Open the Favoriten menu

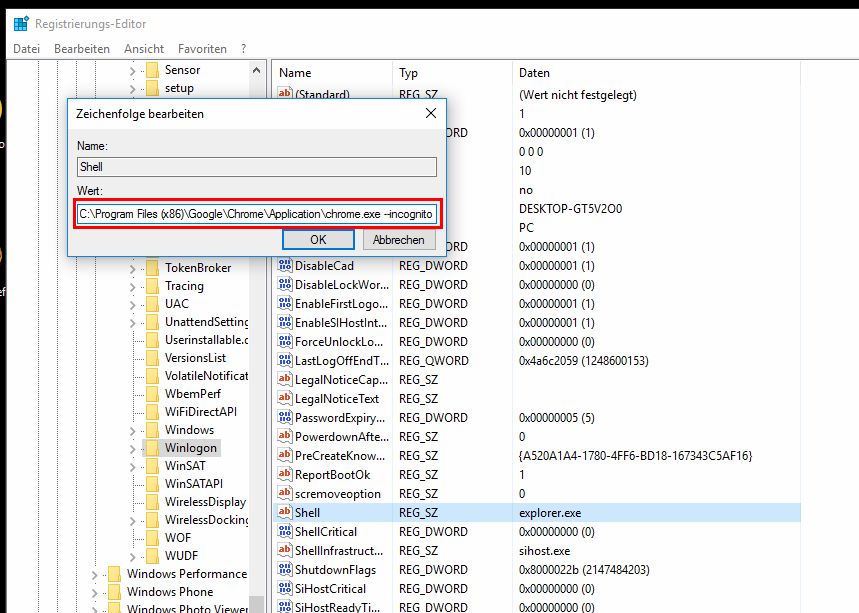[202, 49]
